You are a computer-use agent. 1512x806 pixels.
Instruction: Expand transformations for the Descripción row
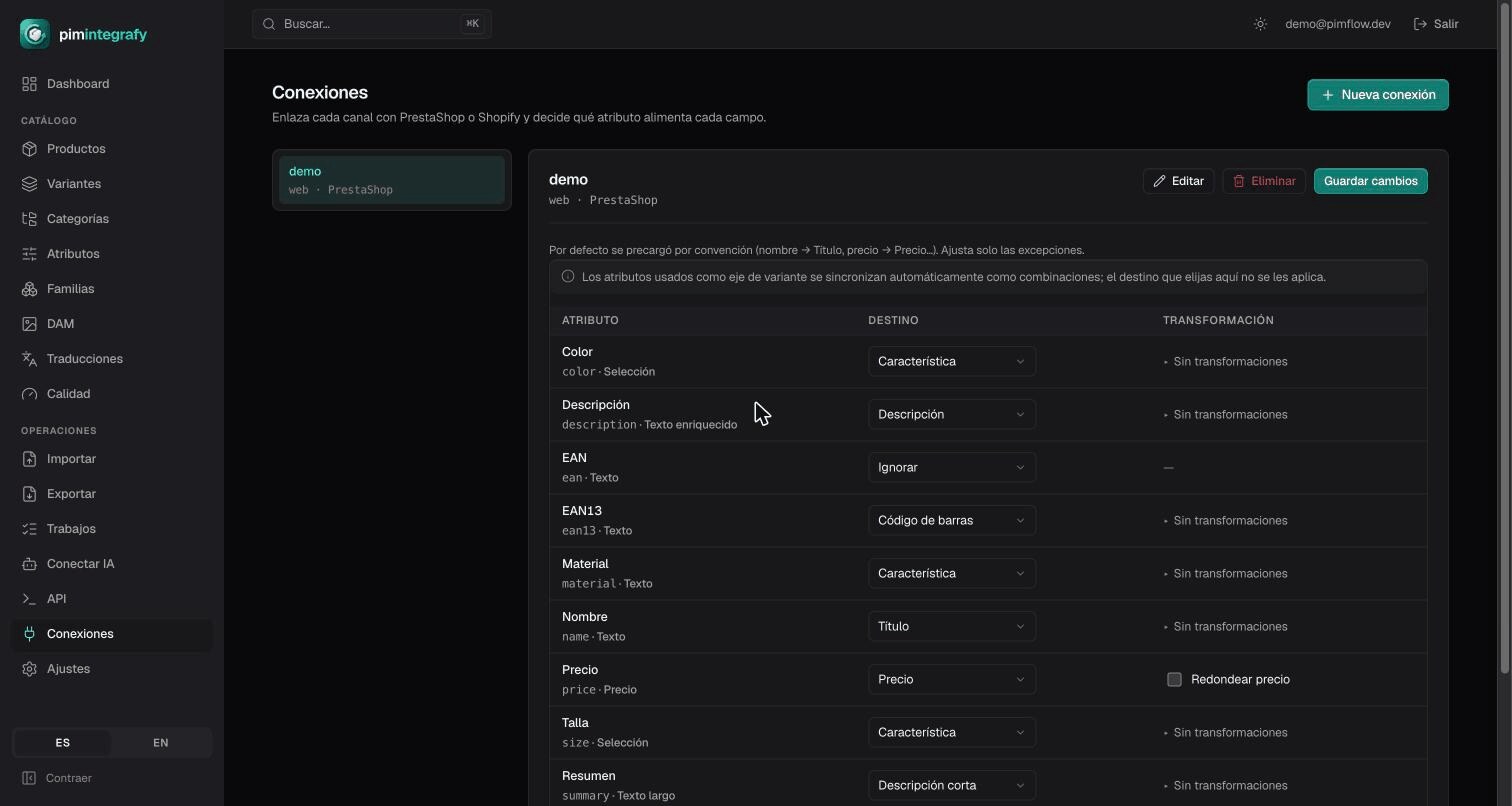click(x=1225, y=415)
